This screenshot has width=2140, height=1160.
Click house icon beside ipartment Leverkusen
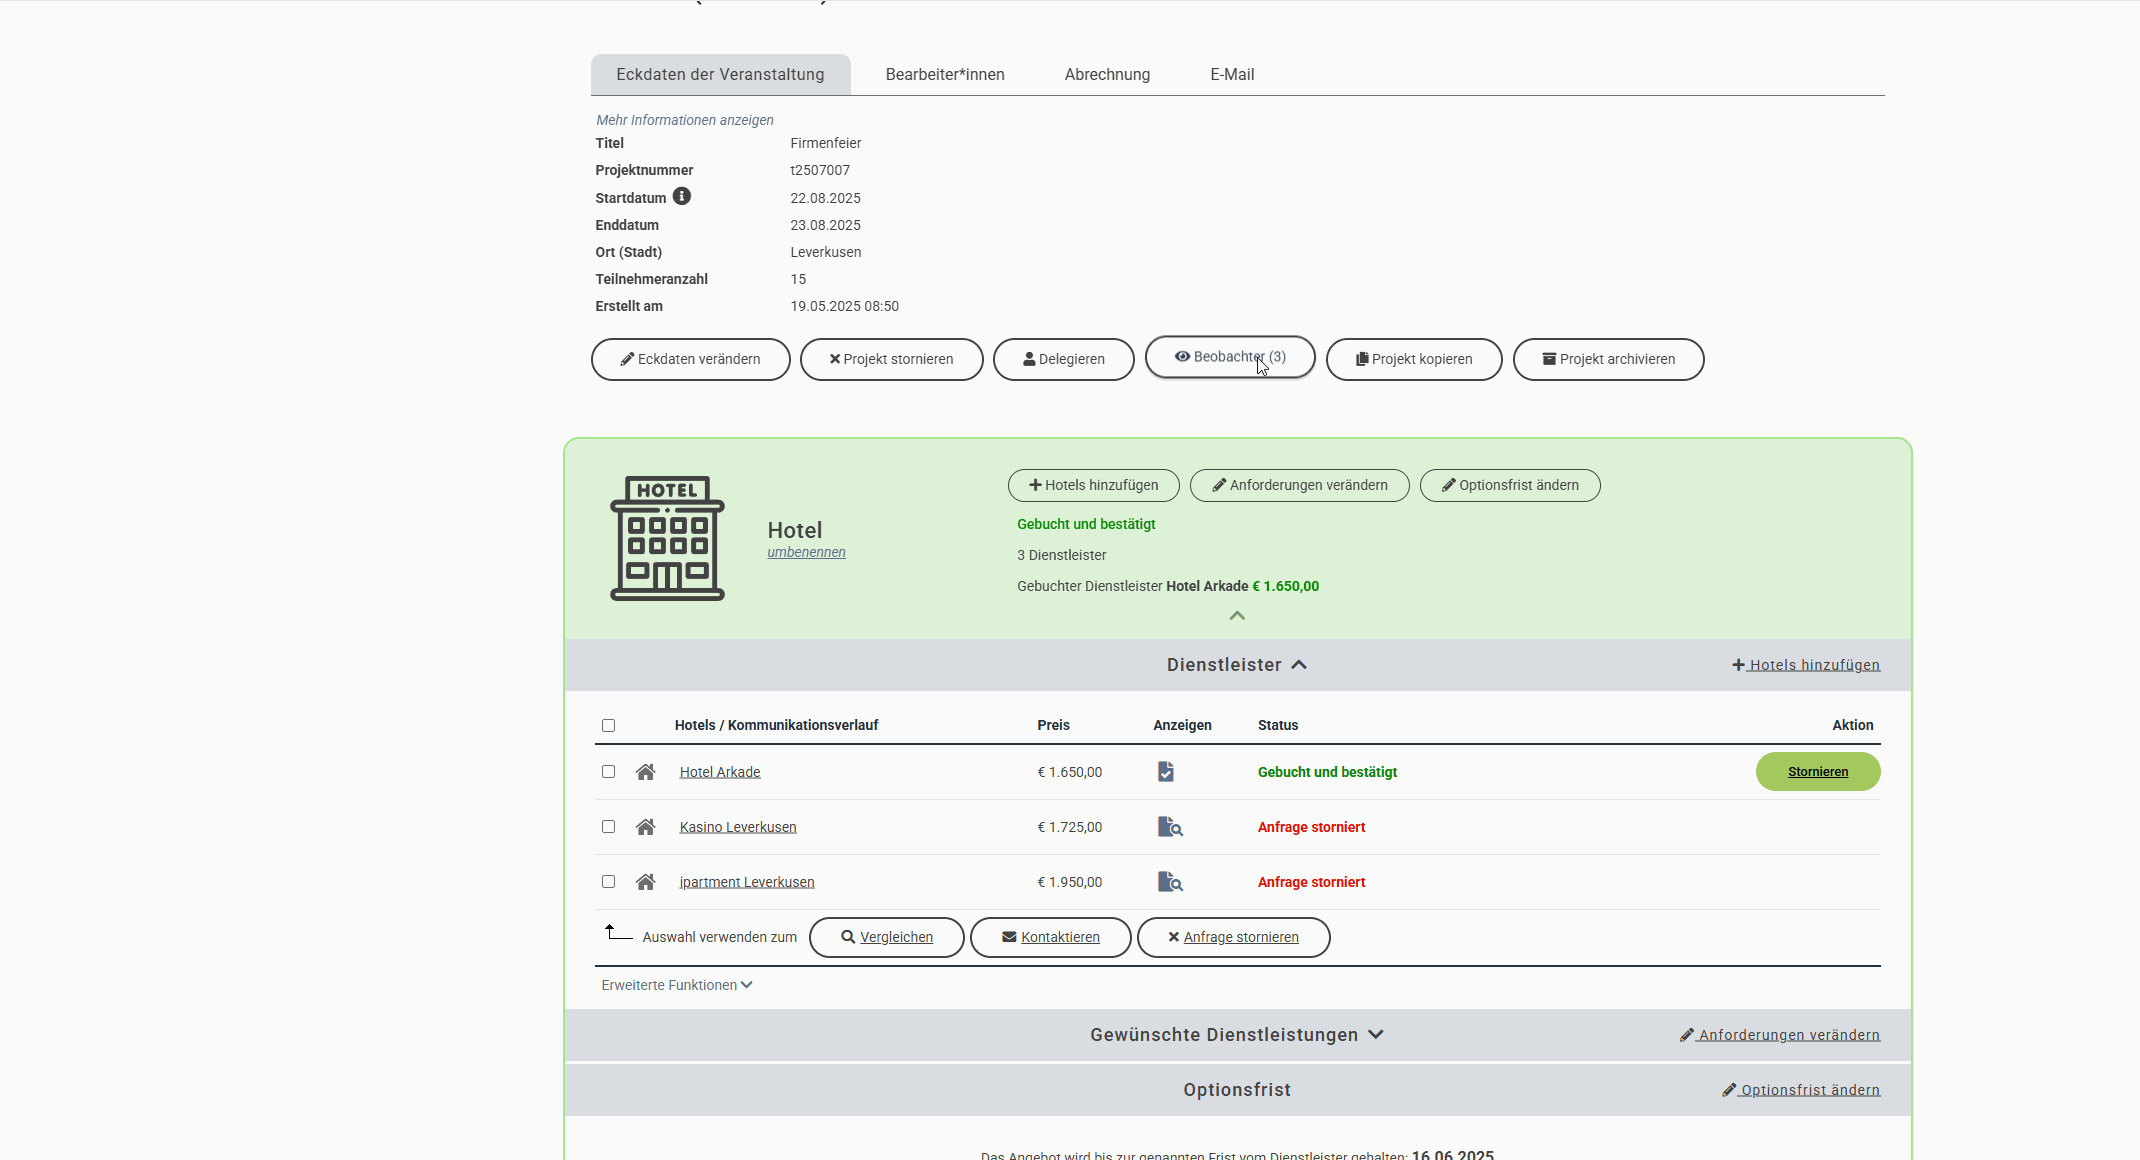[x=645, y=882]
